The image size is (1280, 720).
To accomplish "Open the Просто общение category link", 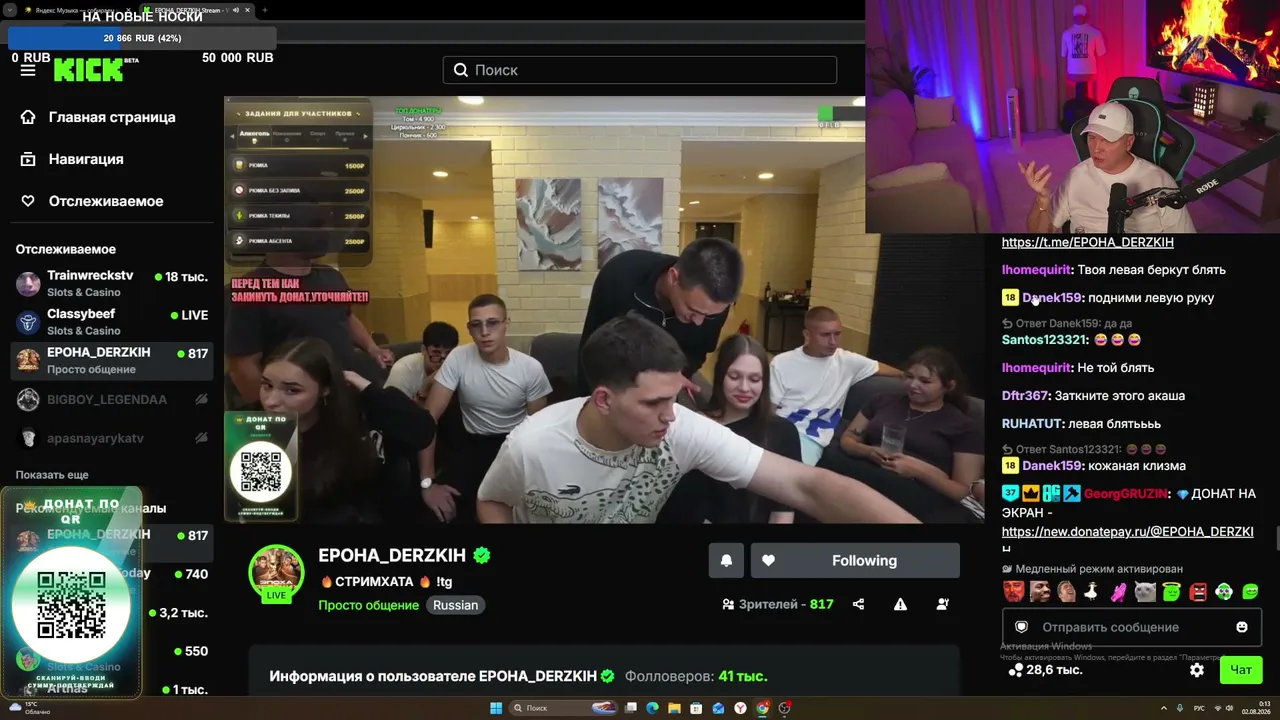I will tap(368, 605).
